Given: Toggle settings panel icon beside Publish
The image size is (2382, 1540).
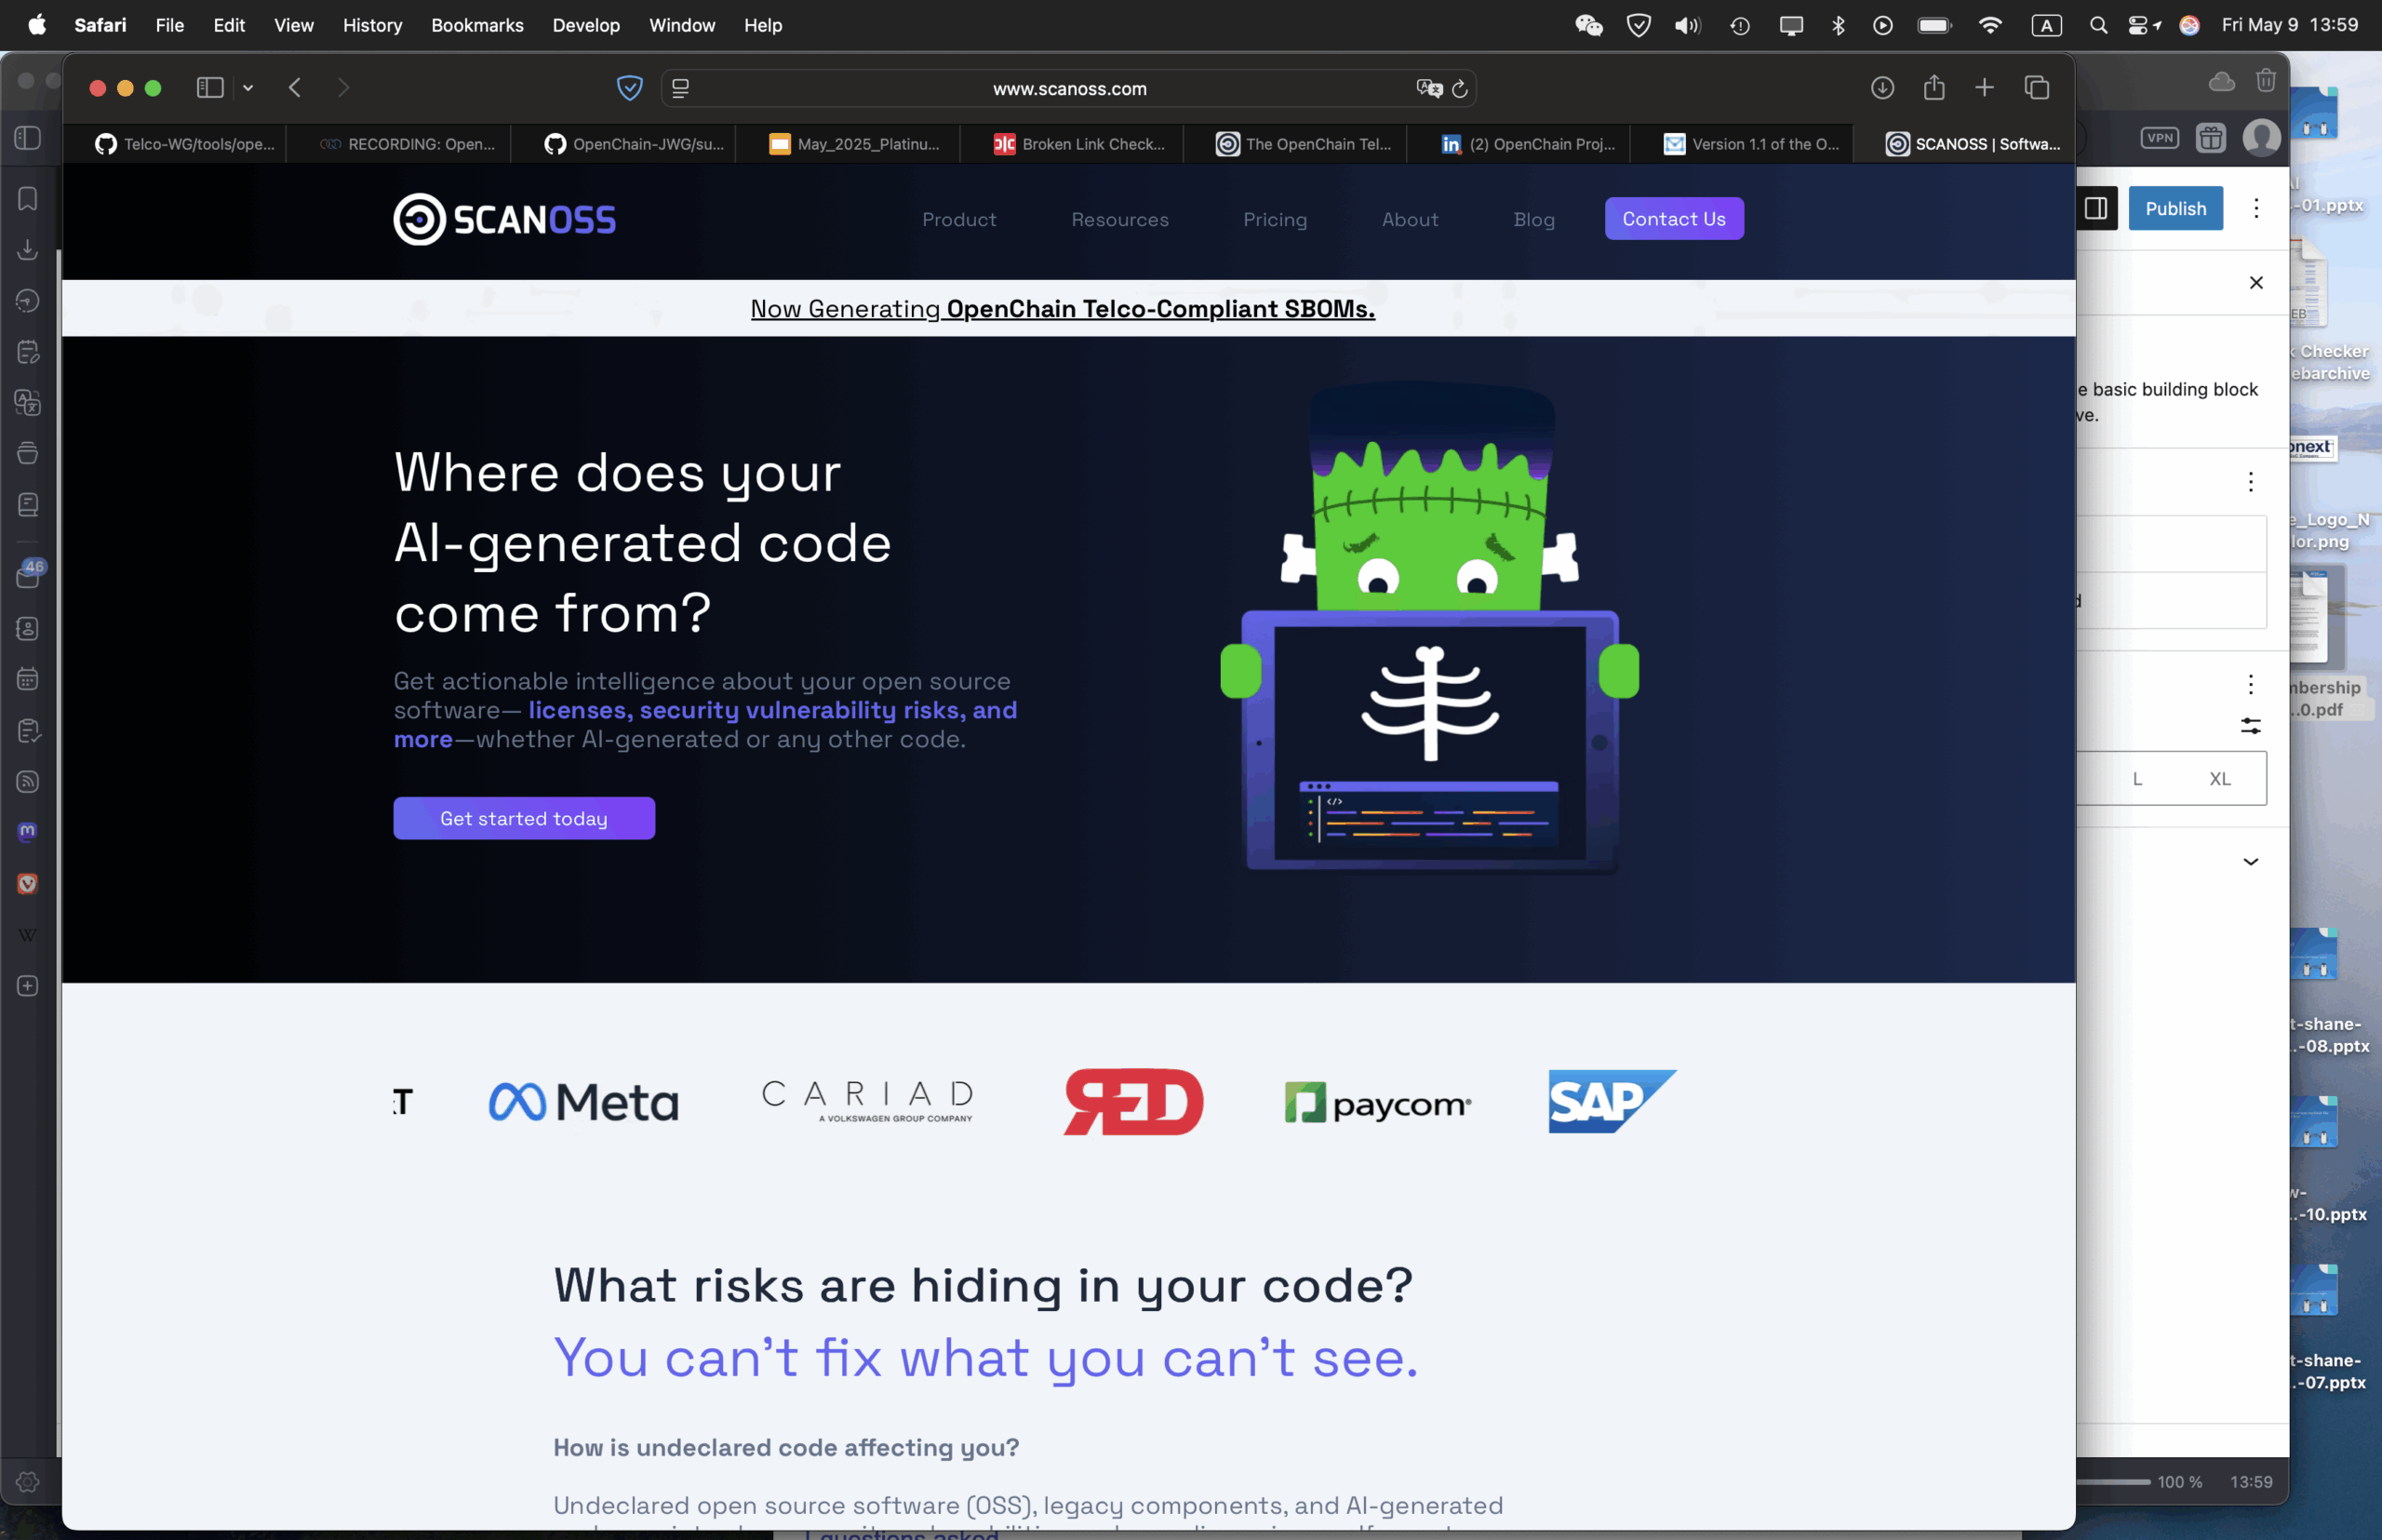Looking at the screenshot, I should 2095,208.
